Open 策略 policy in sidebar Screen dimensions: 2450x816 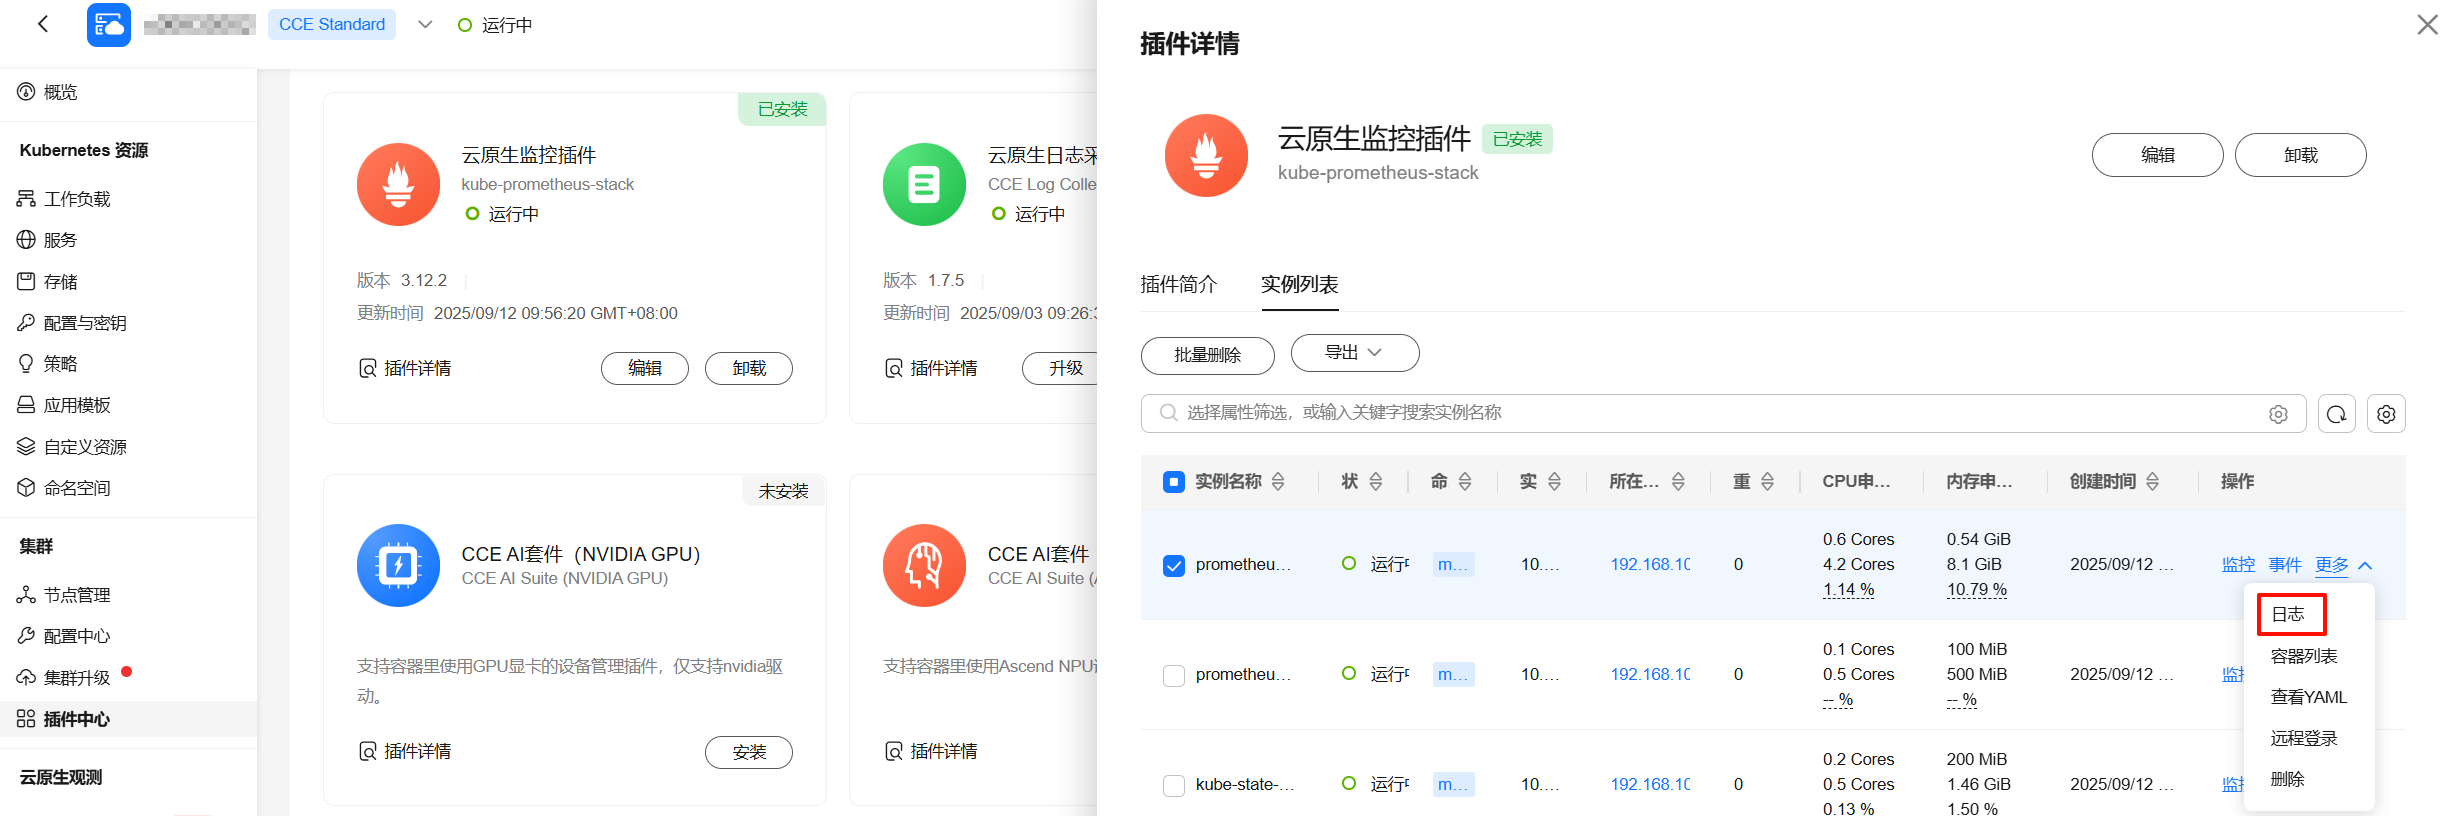[60, 364]
